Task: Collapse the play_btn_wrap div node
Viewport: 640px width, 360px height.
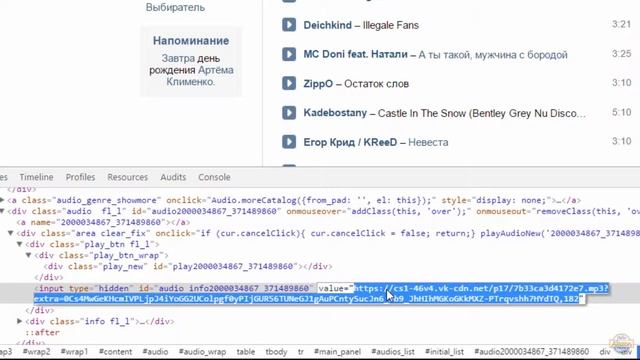Action: pyautogui.click(x=29, y=255)
